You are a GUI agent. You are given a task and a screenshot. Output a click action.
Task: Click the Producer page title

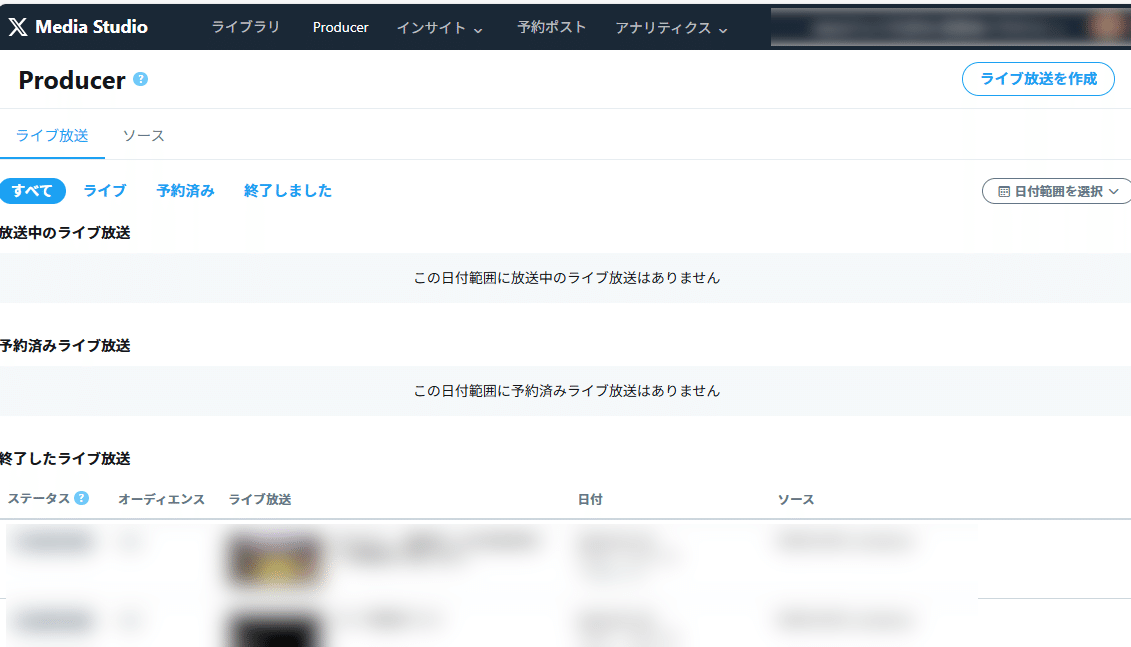click(x=71, y=80)
